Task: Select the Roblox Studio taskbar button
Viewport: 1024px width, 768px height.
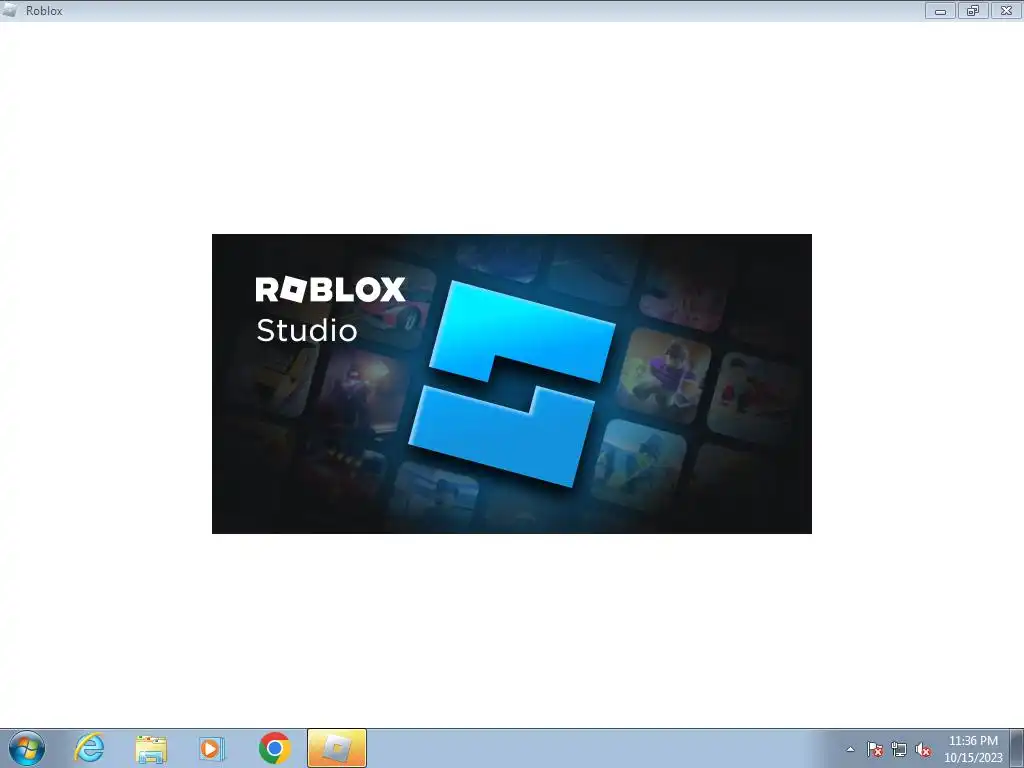Action: click(336, 748)
